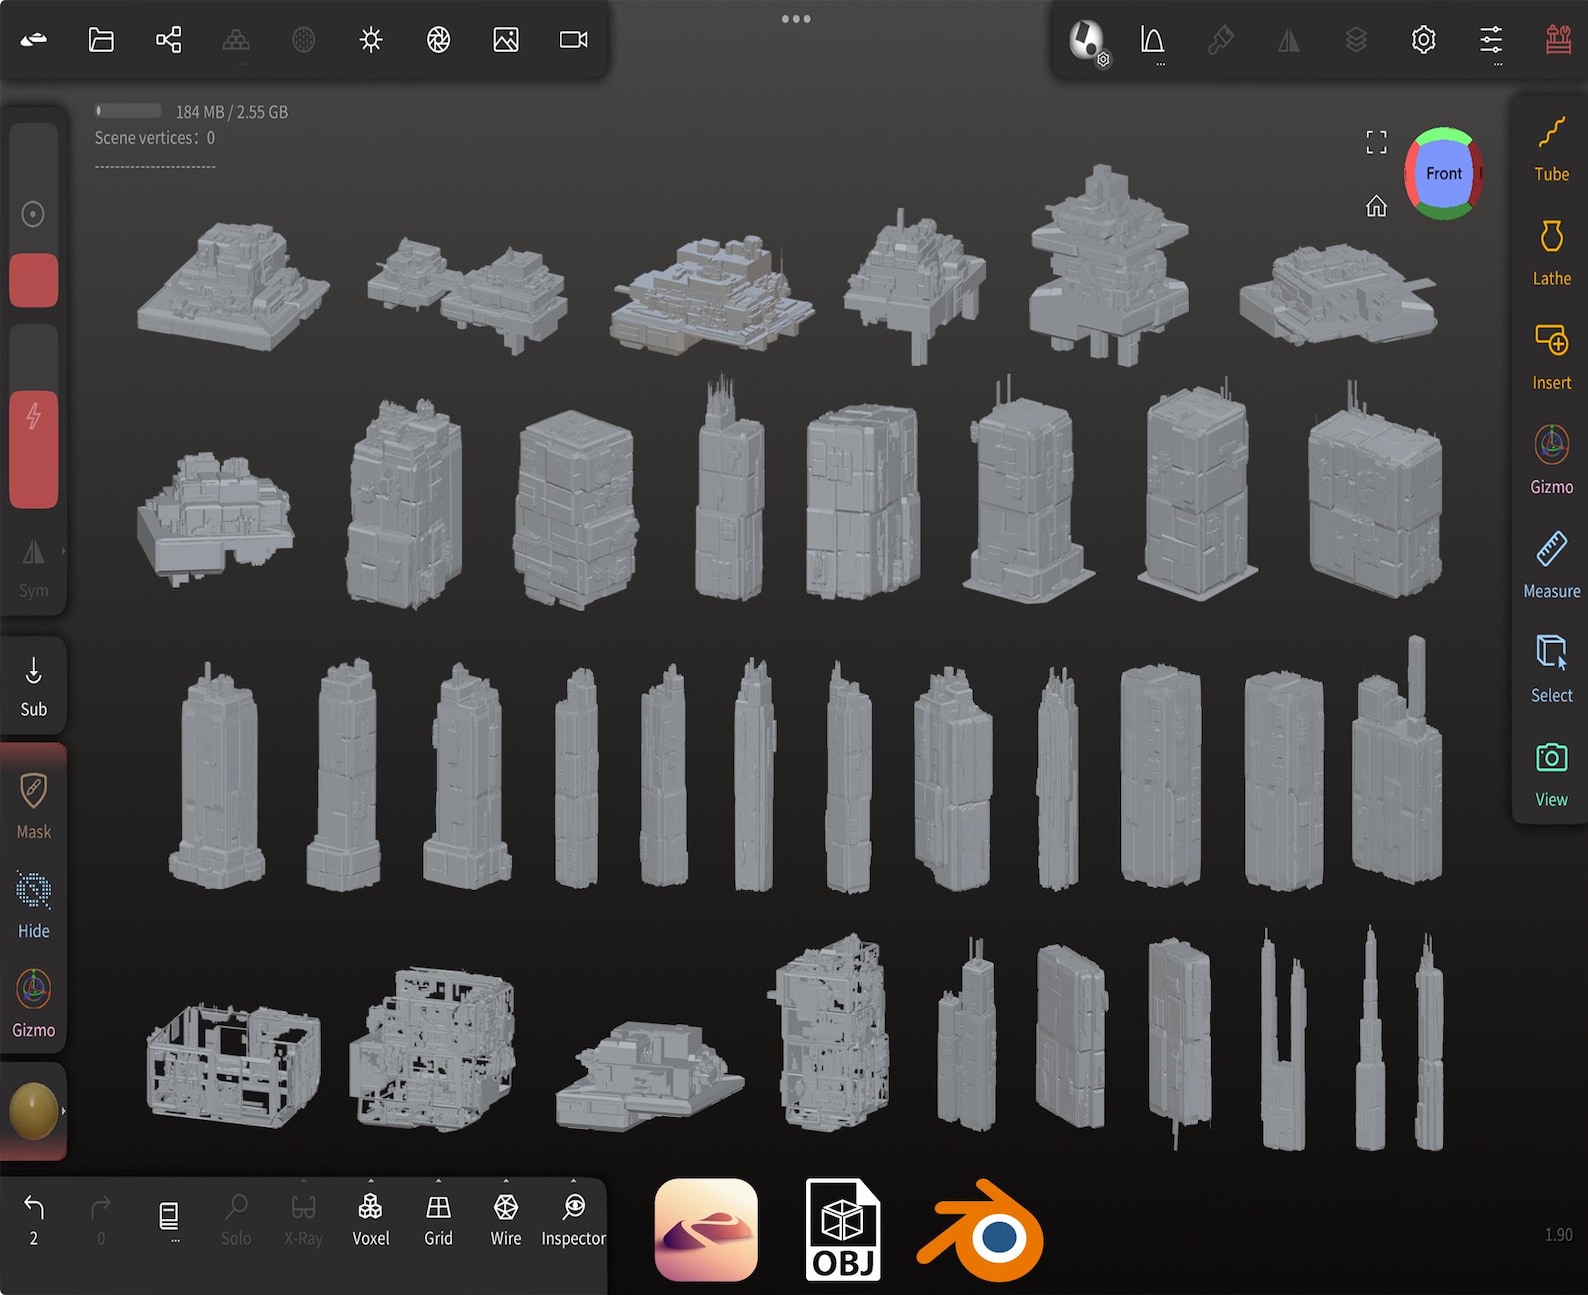Select the Tube tool
This screenshot has width=1588, height=1295.
(x=1551, y=149)
